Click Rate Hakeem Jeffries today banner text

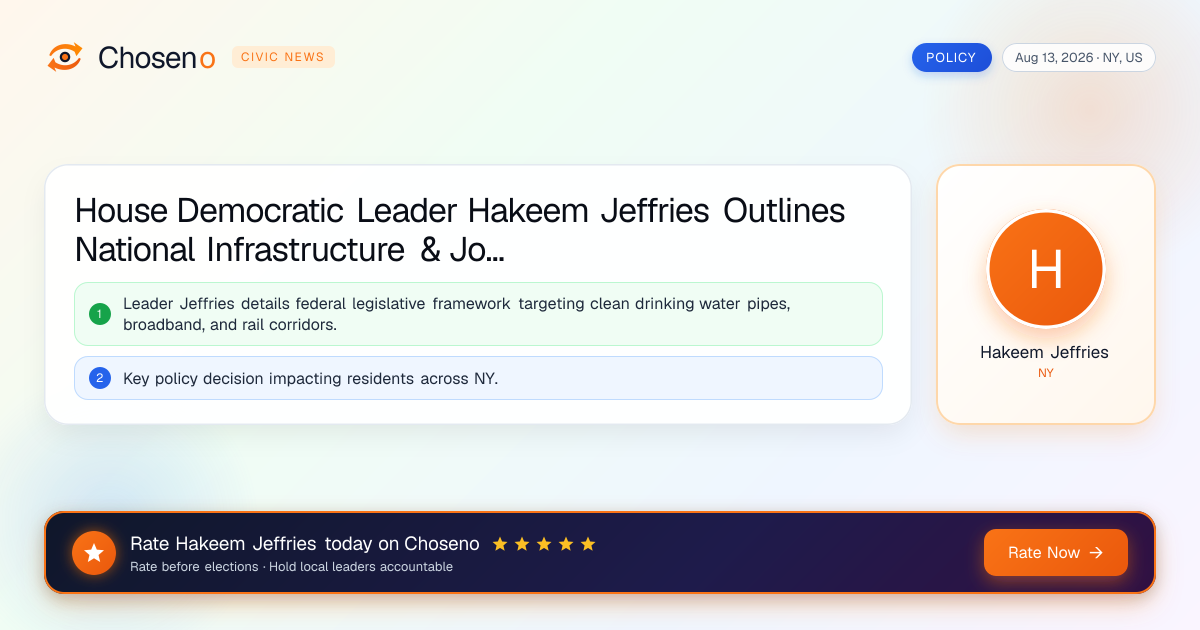tap(305, 544)
